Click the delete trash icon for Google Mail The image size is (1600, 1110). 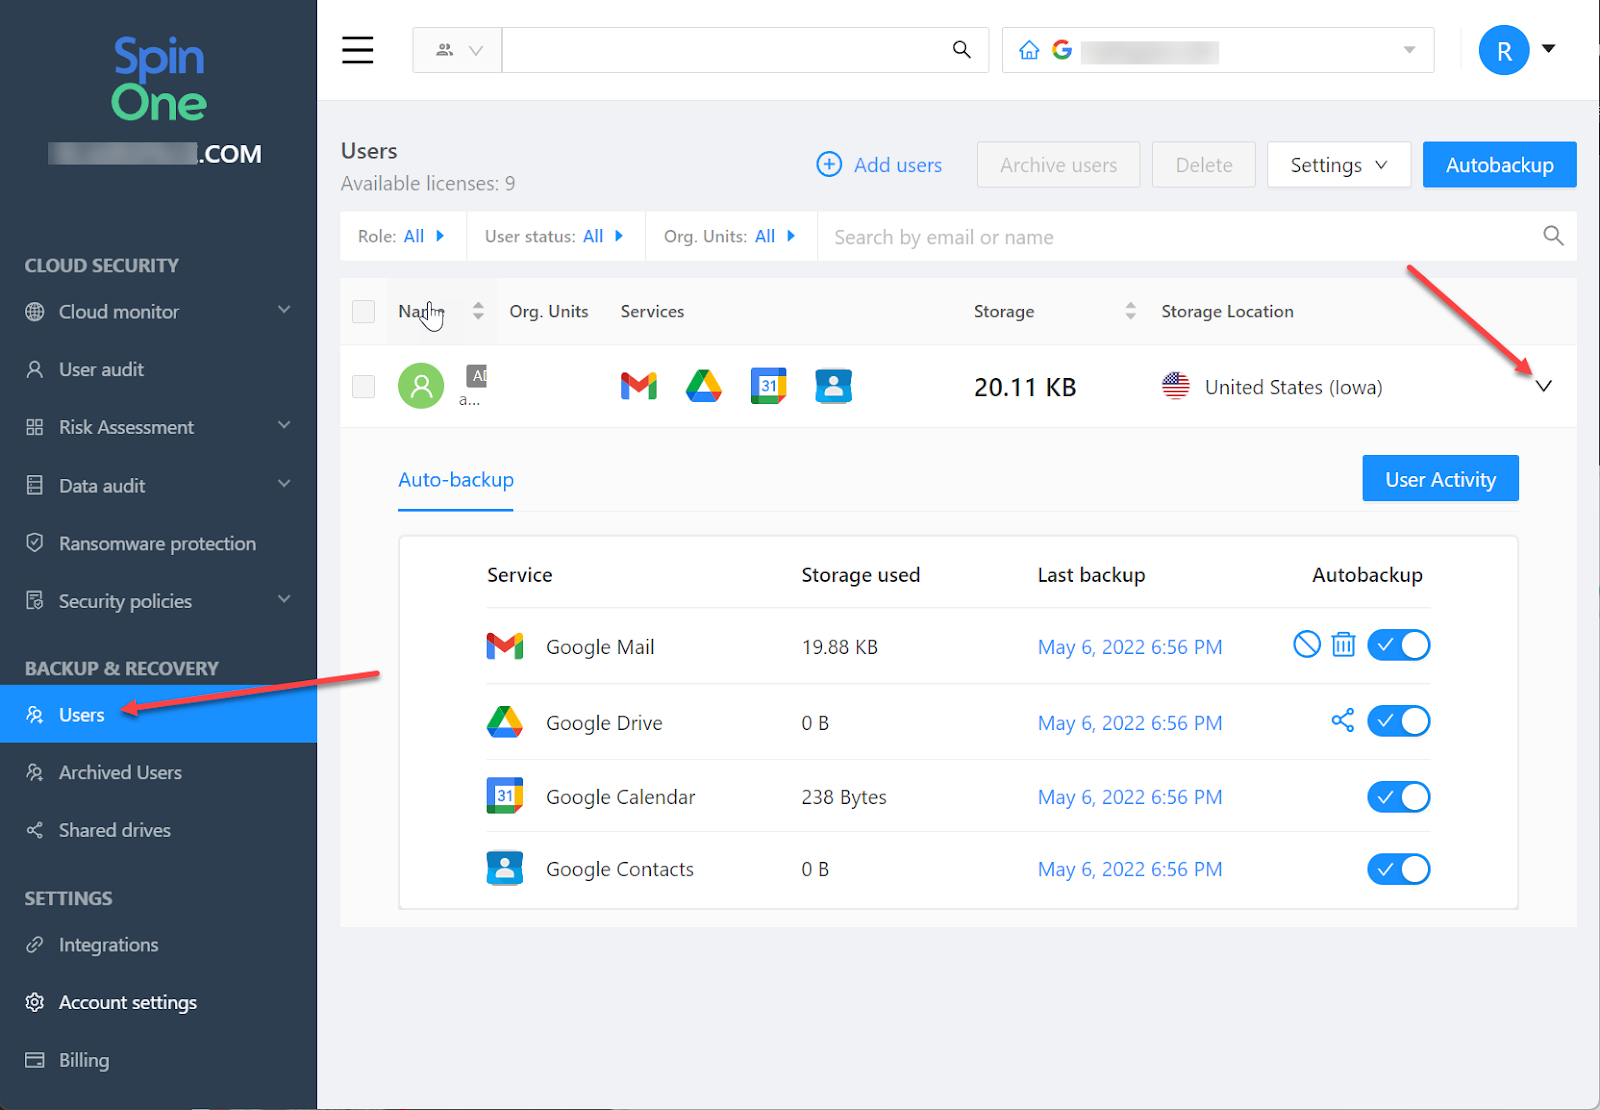coord(1343,645)
